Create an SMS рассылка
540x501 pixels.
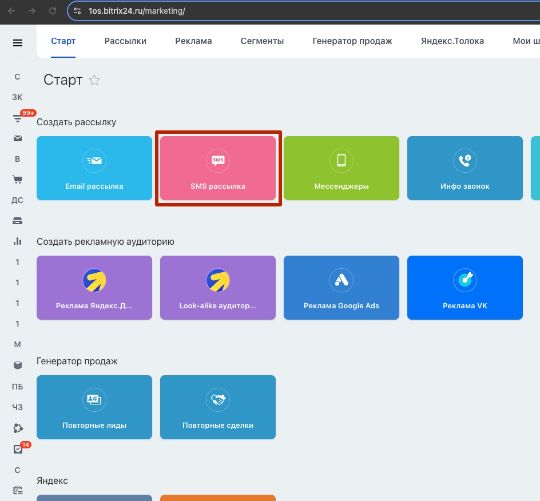[x=218, y=168]
